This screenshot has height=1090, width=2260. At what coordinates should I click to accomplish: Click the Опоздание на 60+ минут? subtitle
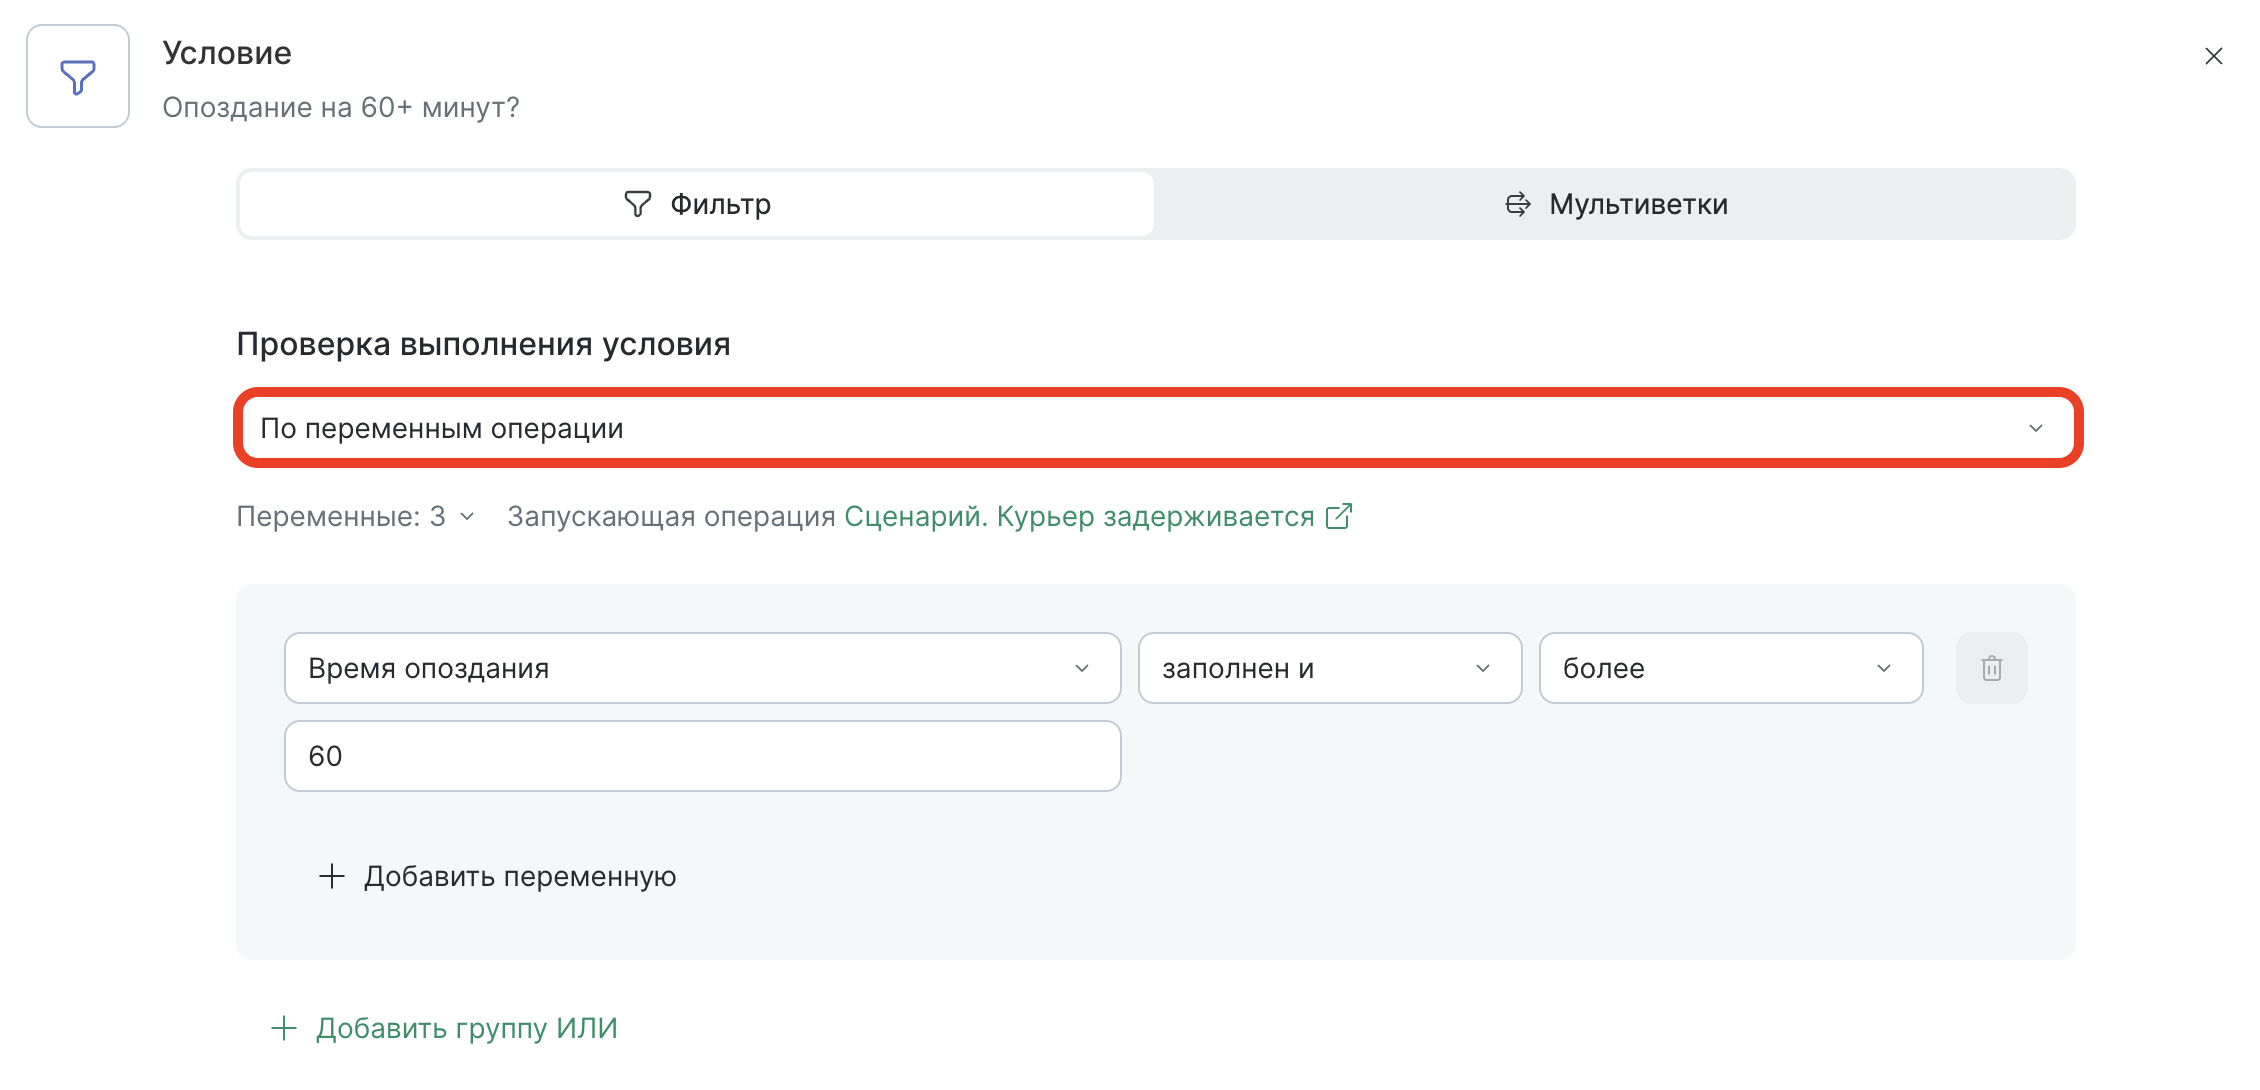point(341,107)
